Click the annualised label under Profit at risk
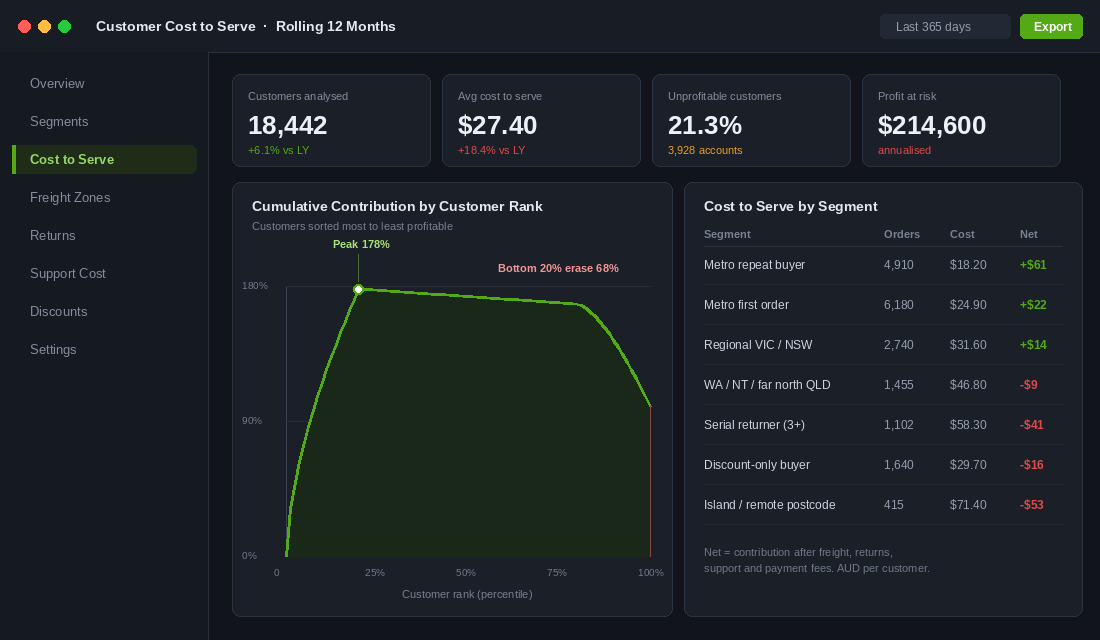This screenshot has height=640, width=1100. tap(904, 150)
